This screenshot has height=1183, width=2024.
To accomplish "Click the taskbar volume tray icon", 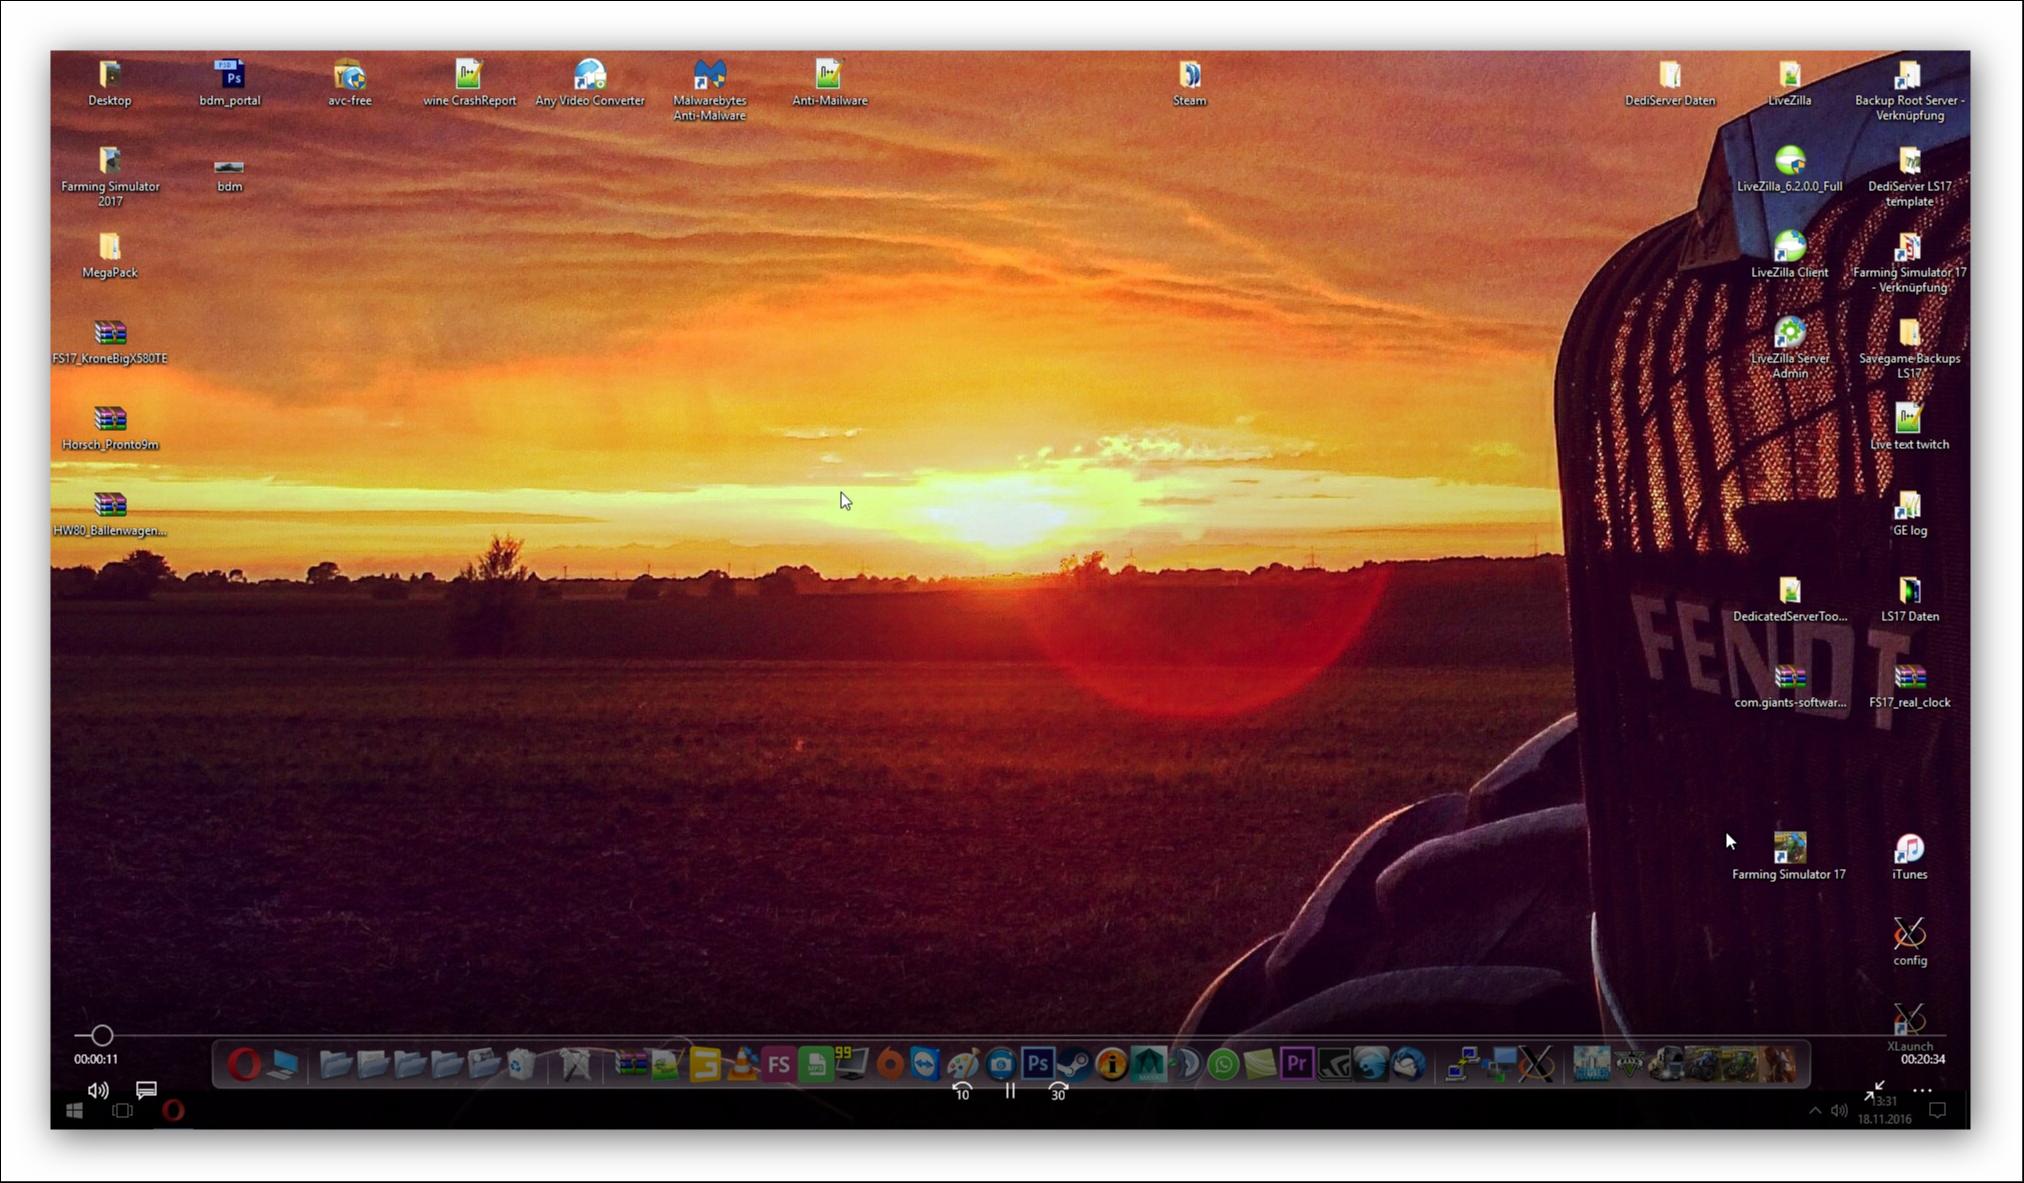I will (1839, 1110).
